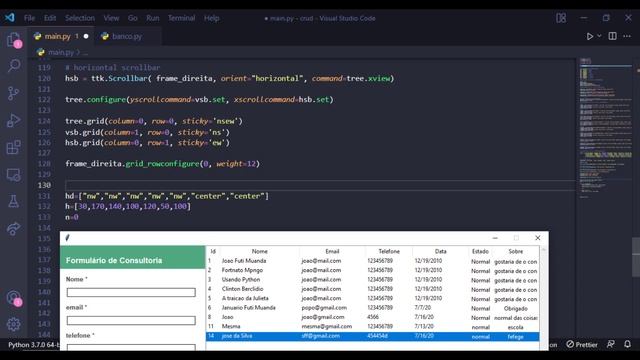This screenshot has height=360, width=640.
Task: Select the Mesma row in table
Action: pos(372,327)
